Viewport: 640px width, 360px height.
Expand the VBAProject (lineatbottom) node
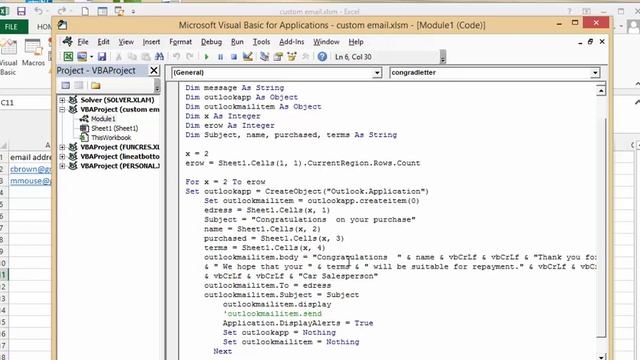pos(62,156)
